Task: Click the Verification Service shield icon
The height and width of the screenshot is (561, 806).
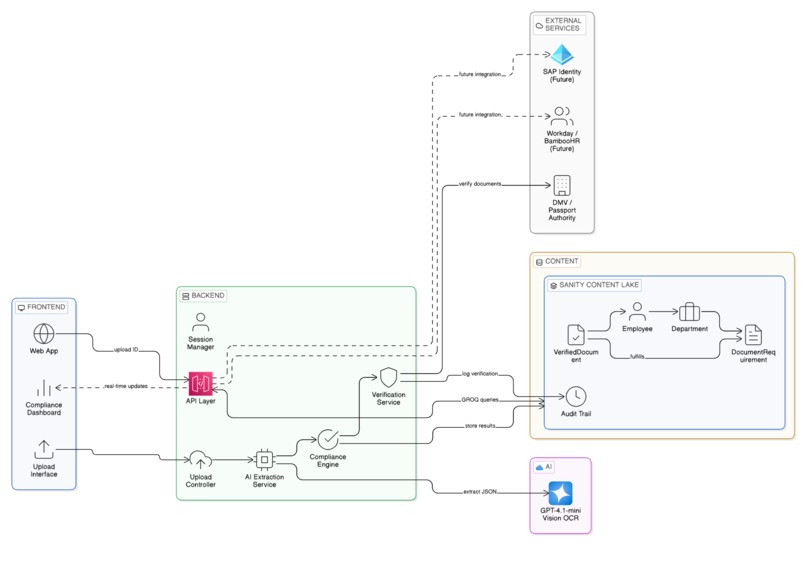Action: tap(388, 377)
